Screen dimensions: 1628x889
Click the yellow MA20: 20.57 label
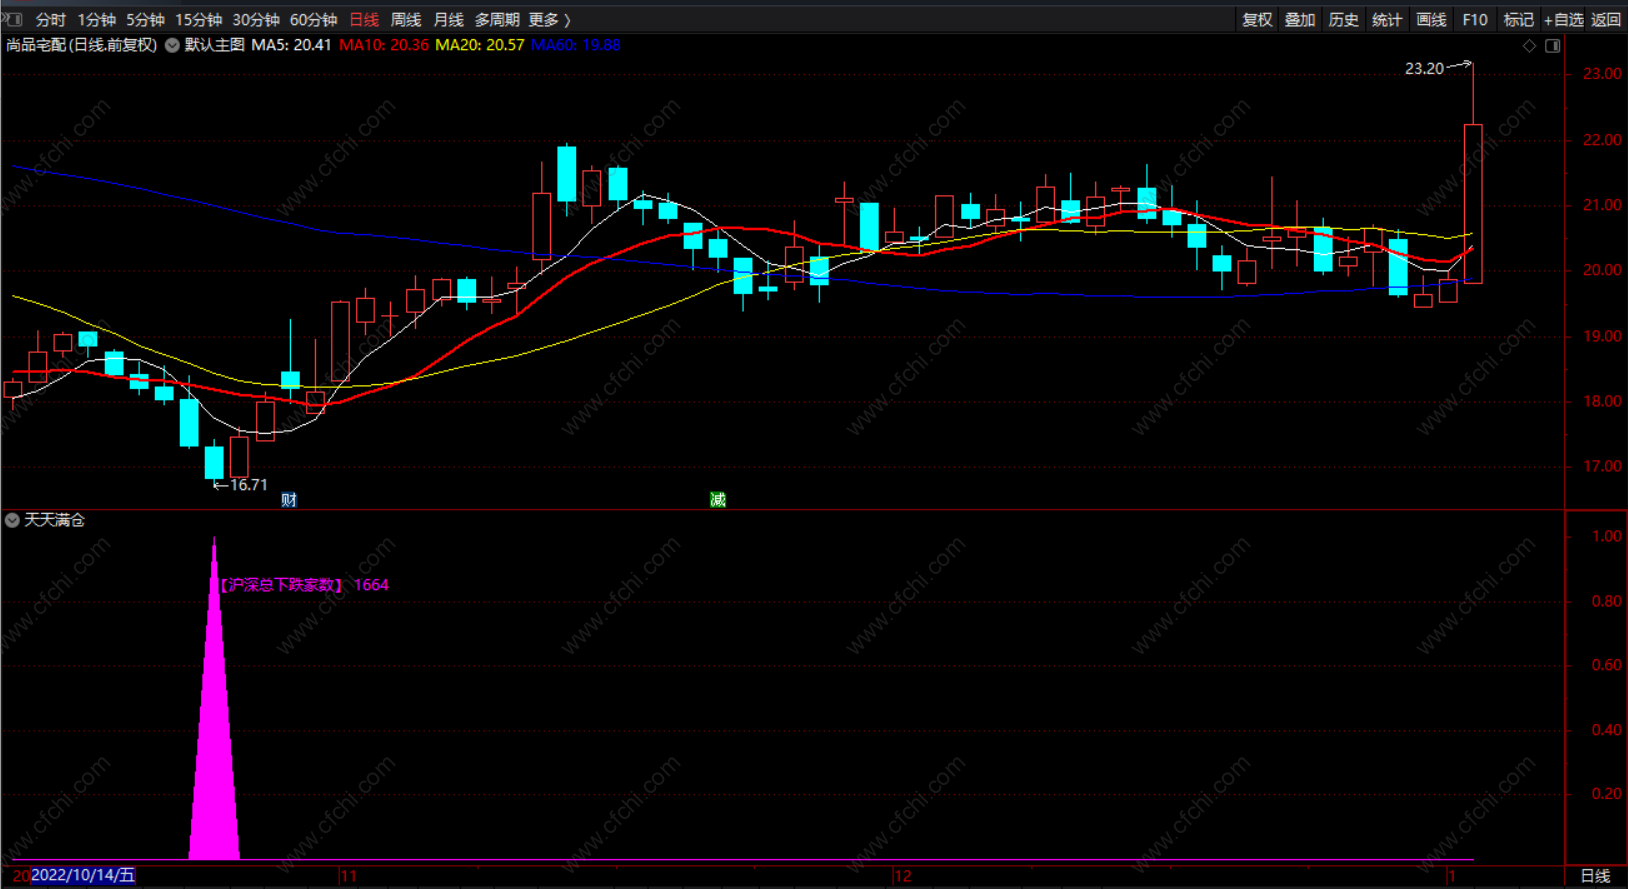click(480, 45)
